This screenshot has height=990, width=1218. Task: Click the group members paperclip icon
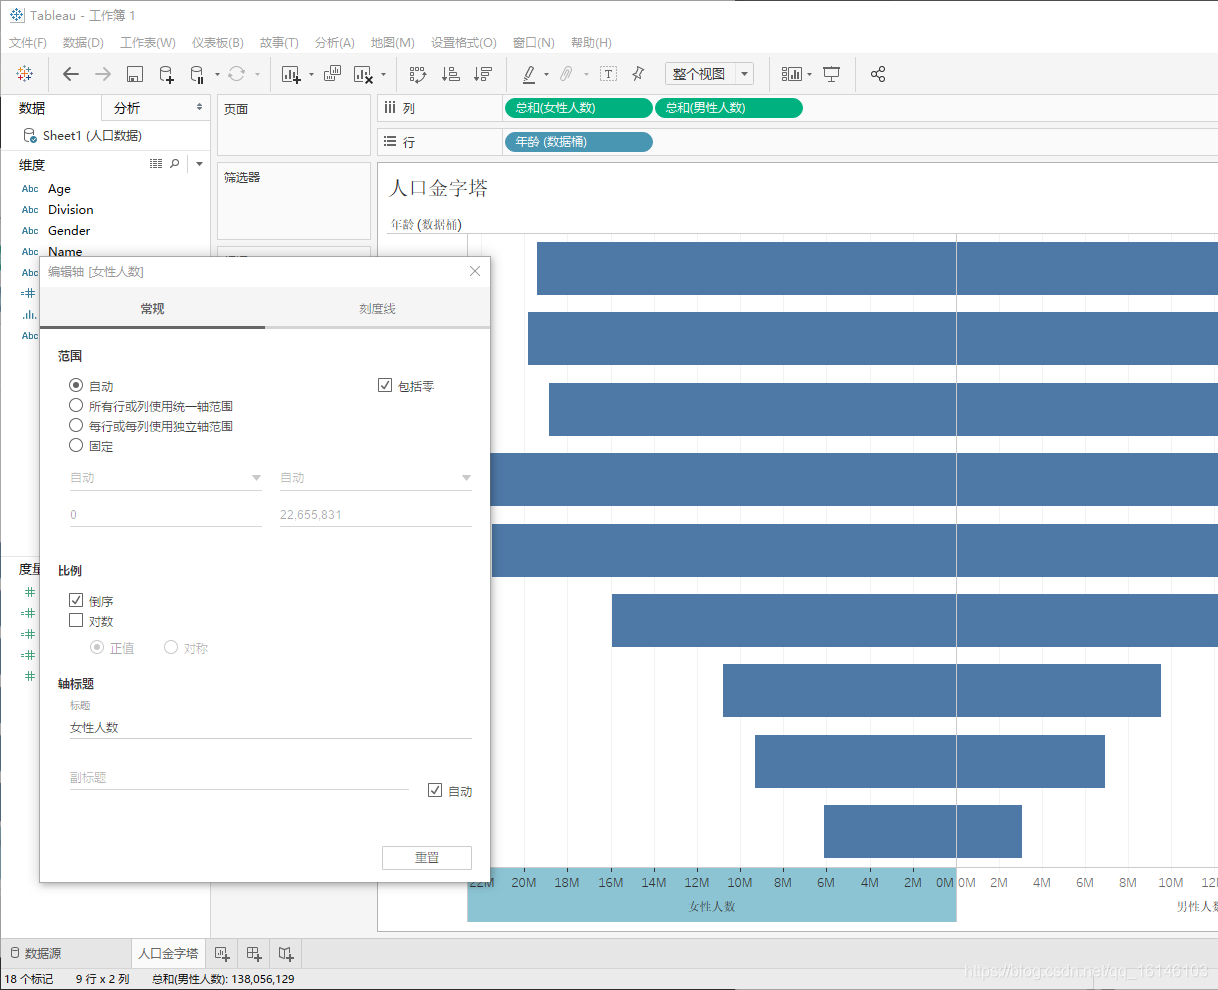566,74
